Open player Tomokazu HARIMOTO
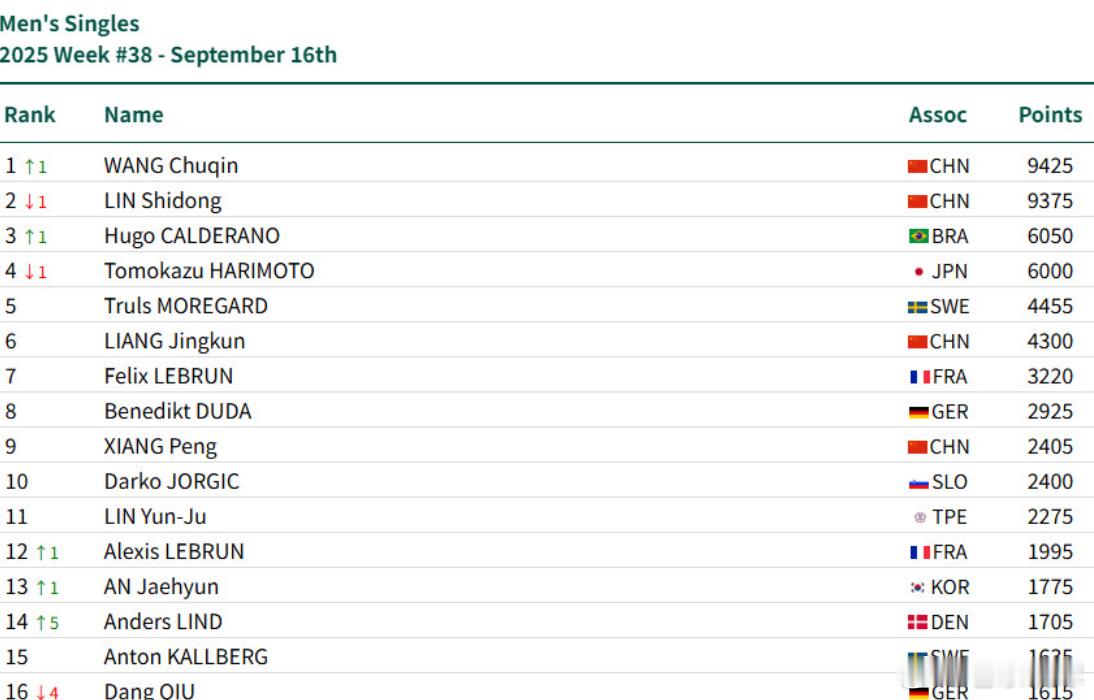This screenshot has width=1094, height=700. tap(209, 271)
